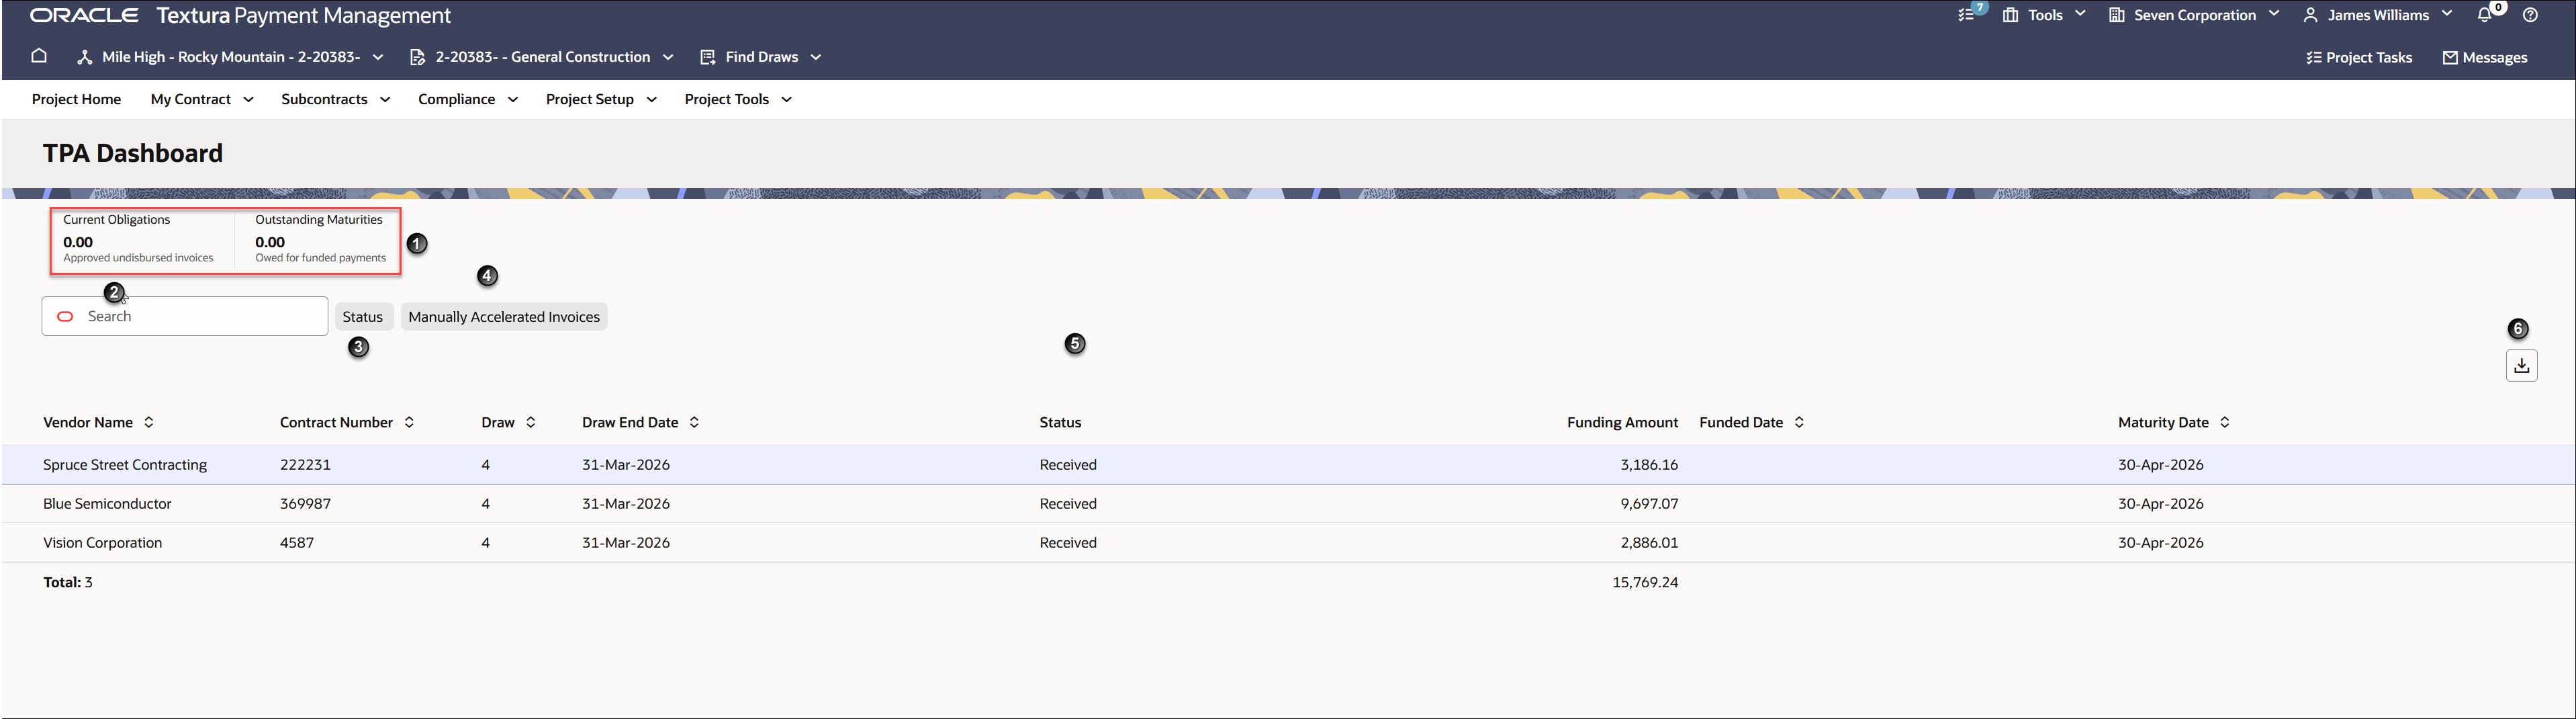Expand the Project Setup menu
2576x719 pixels.
tap(601, 99)
